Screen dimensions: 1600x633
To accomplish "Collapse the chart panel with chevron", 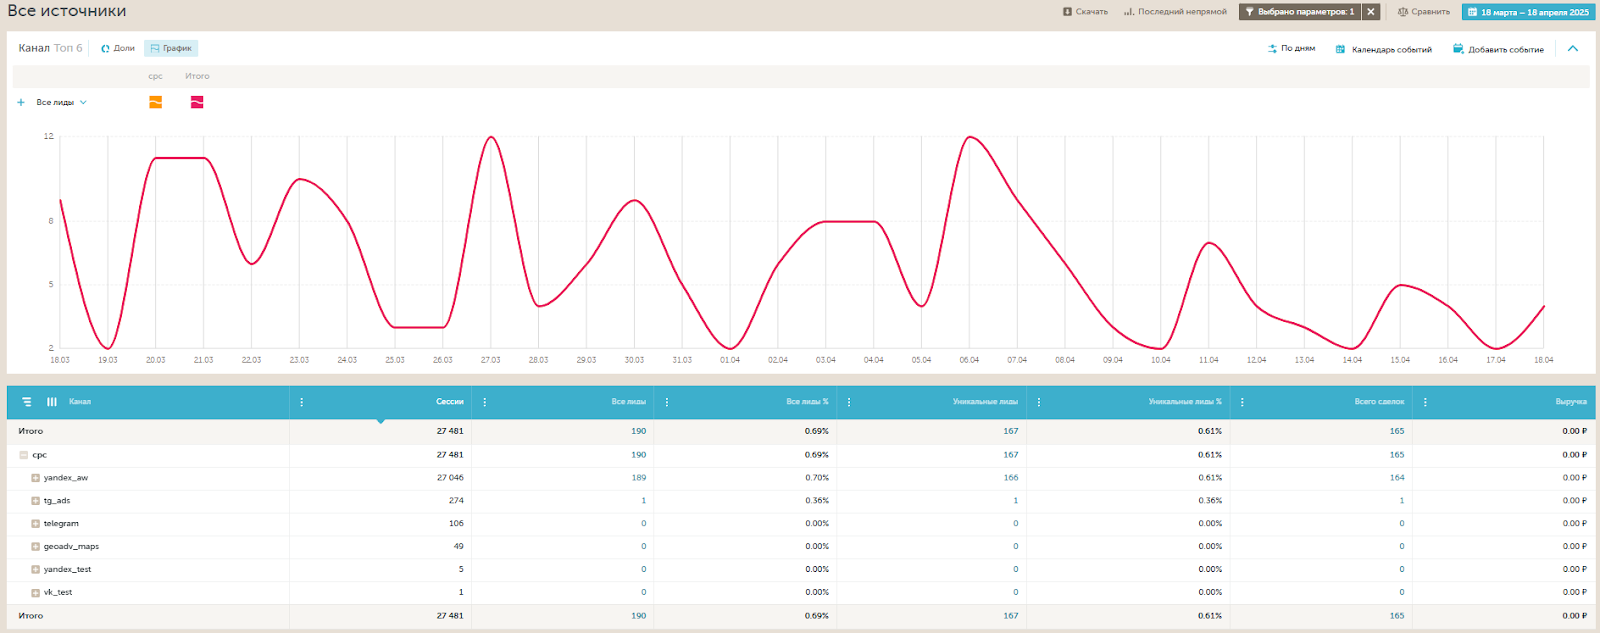I will (x=1573, y=49).
